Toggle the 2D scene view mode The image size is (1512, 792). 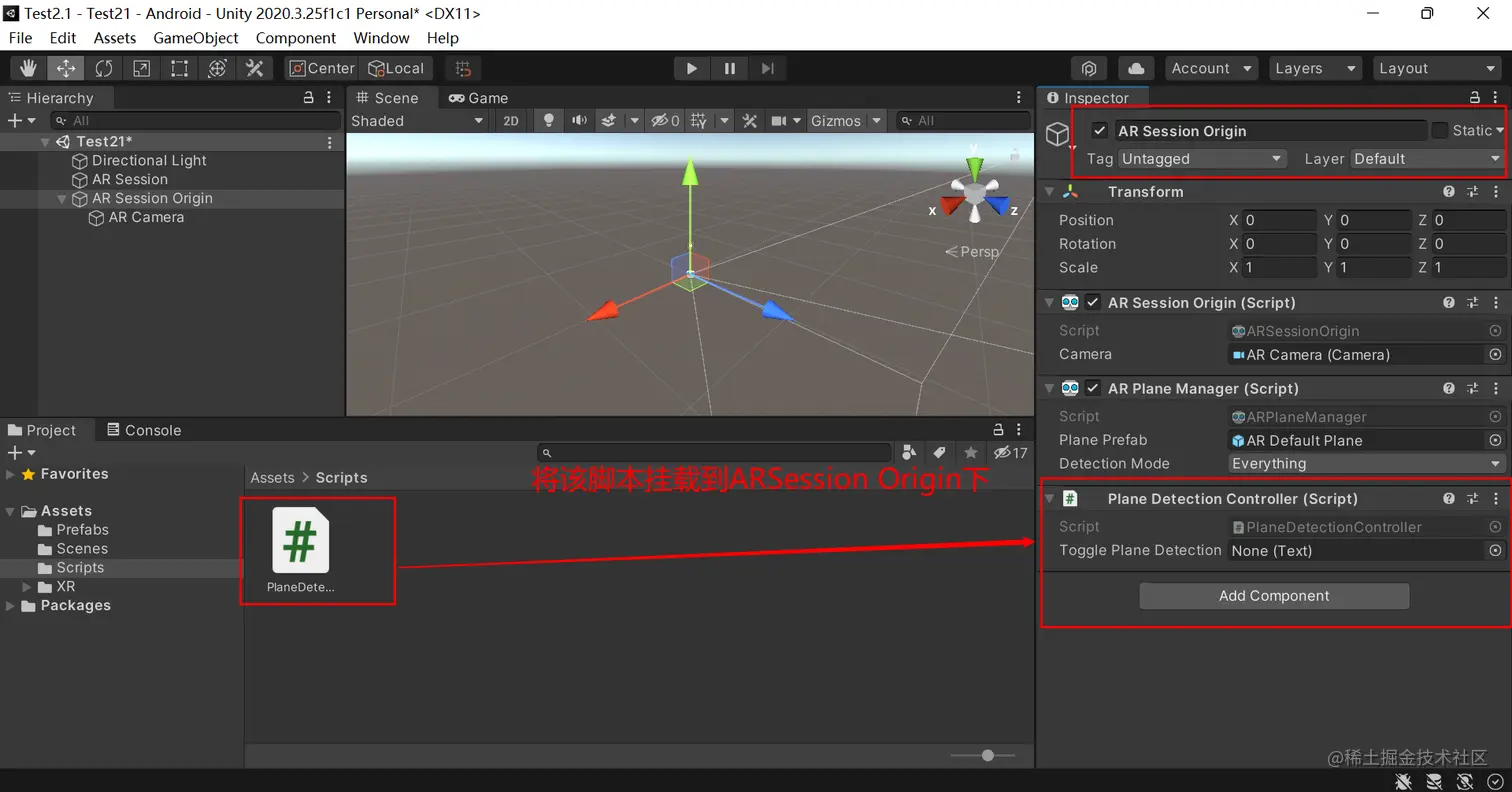coord(511,120)
